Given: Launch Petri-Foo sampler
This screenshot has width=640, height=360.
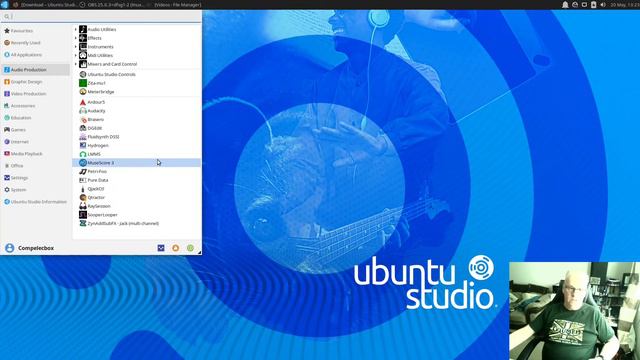Looking at the screenshot, I should click(137, 171).
